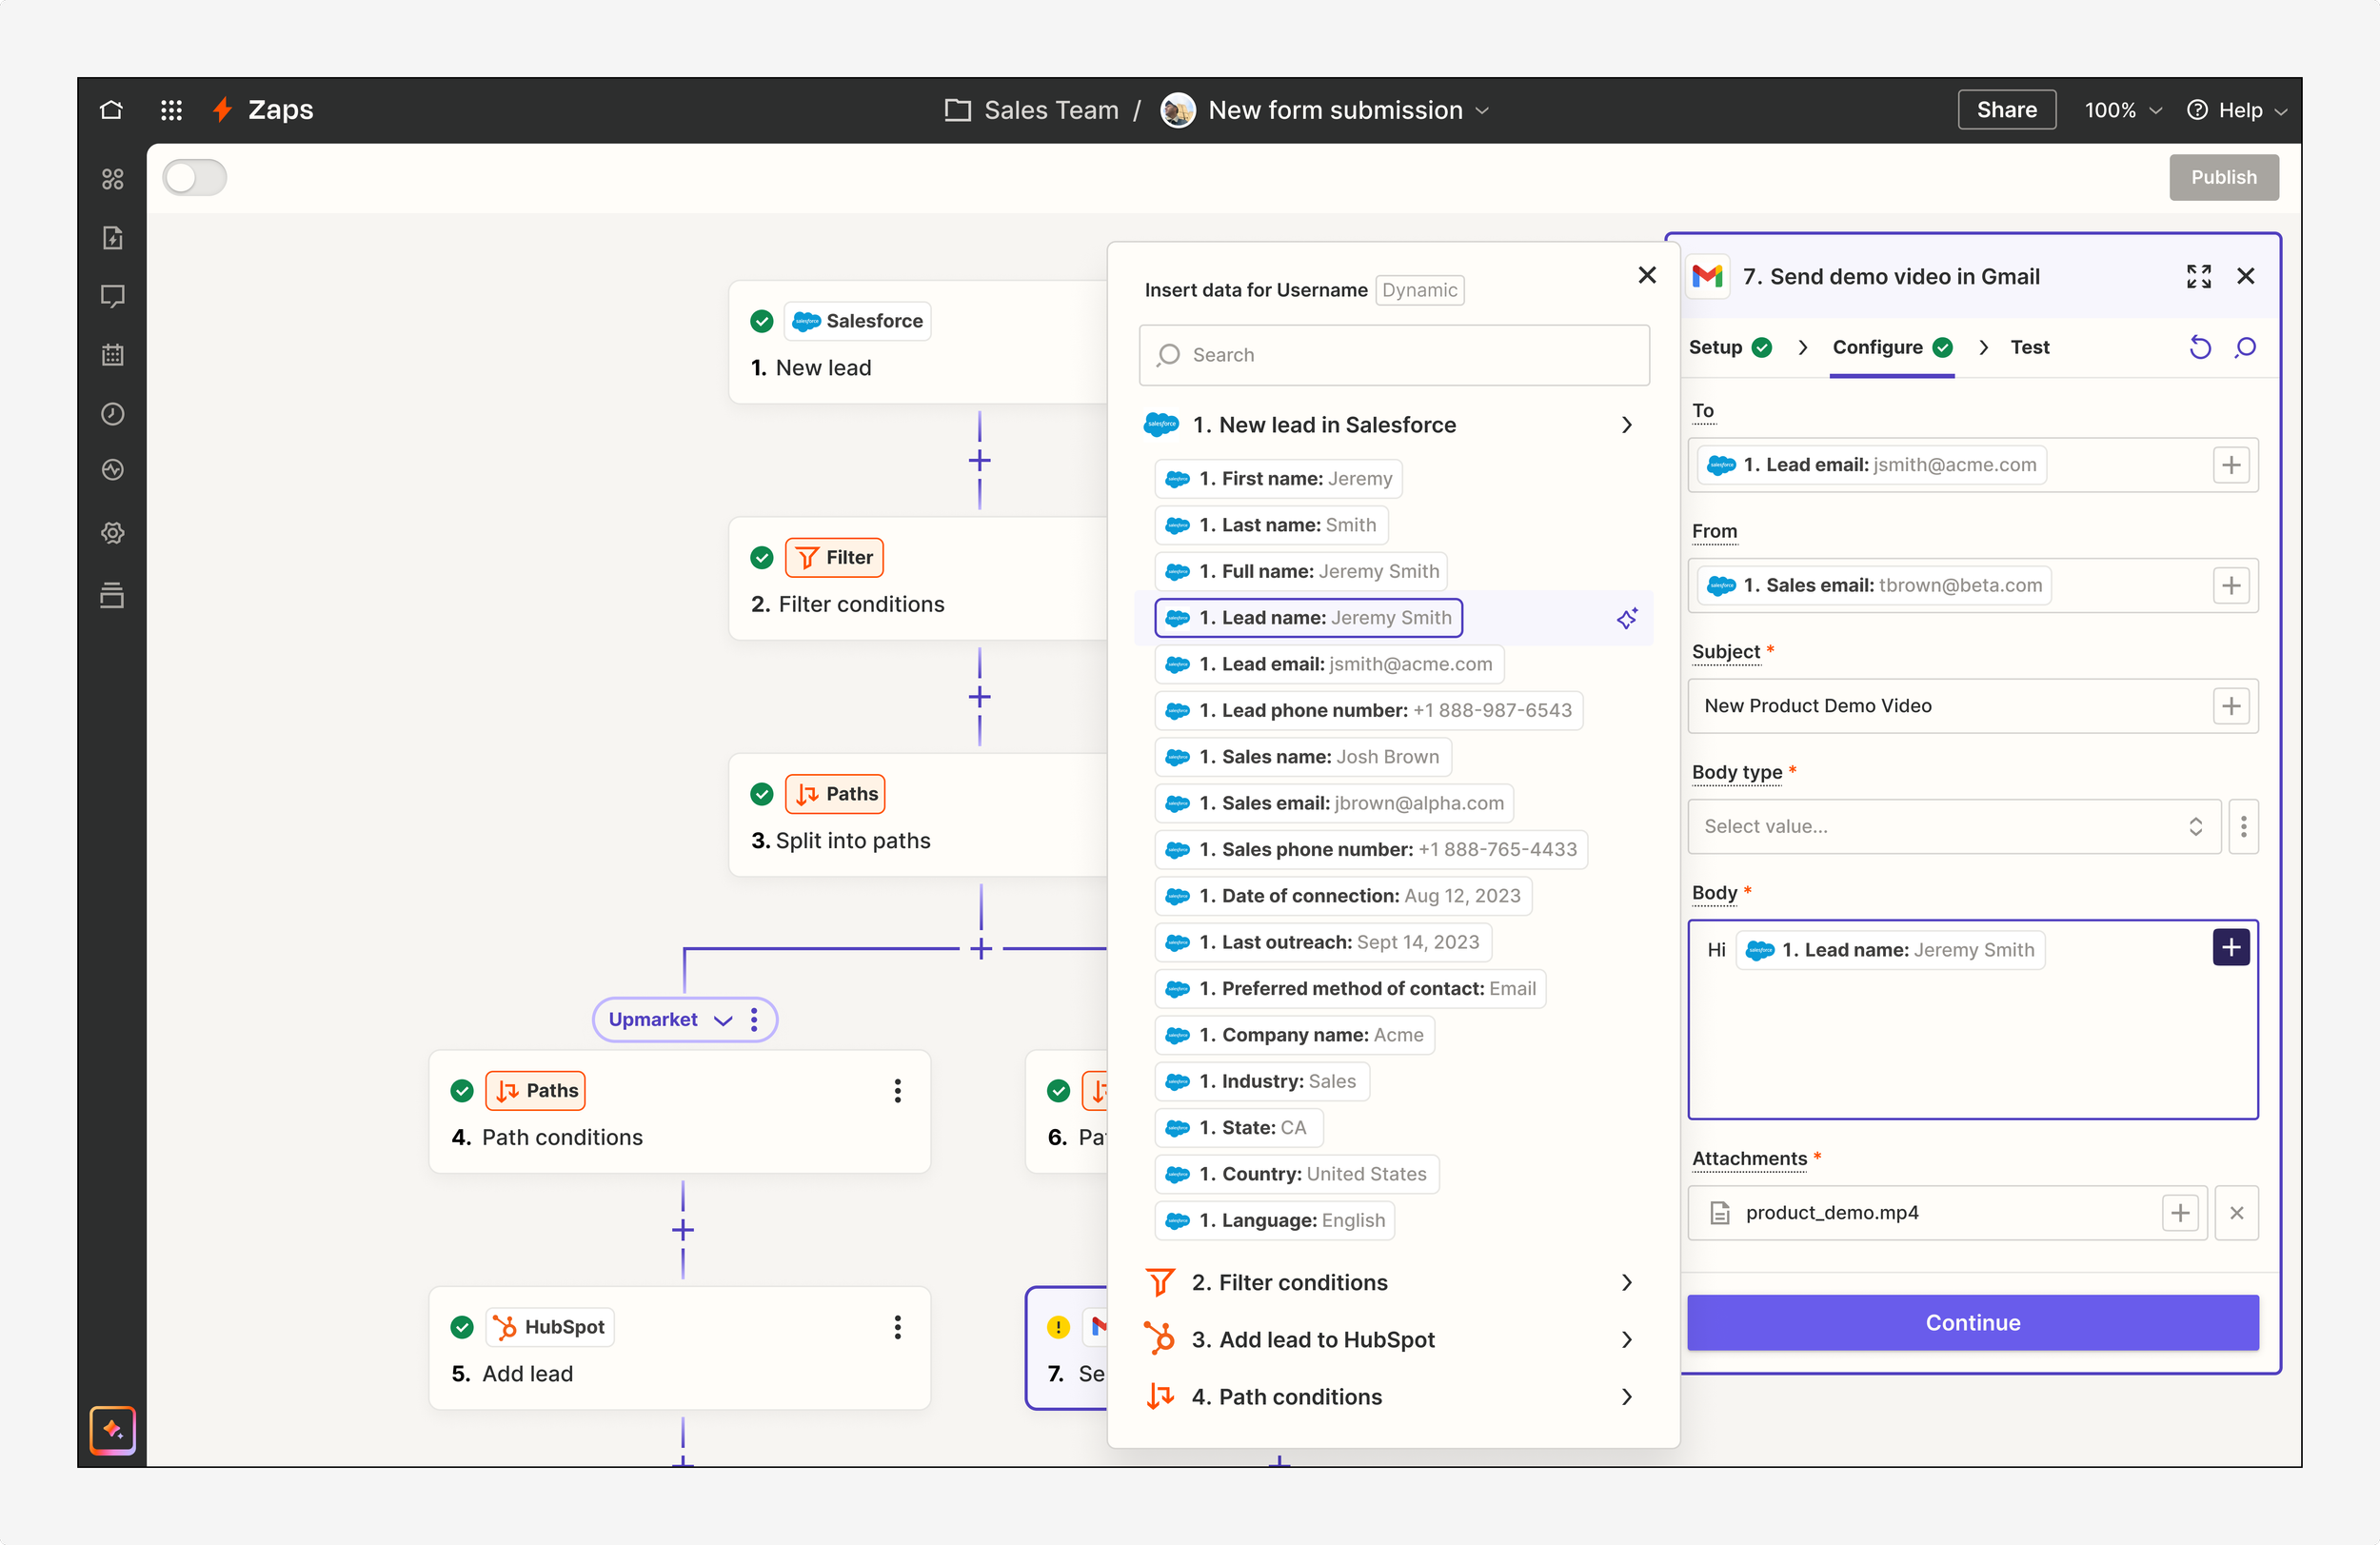The image size is (2380, 1545).
Task: Open the settings gear in left sidebar
Action: point(112,532)
